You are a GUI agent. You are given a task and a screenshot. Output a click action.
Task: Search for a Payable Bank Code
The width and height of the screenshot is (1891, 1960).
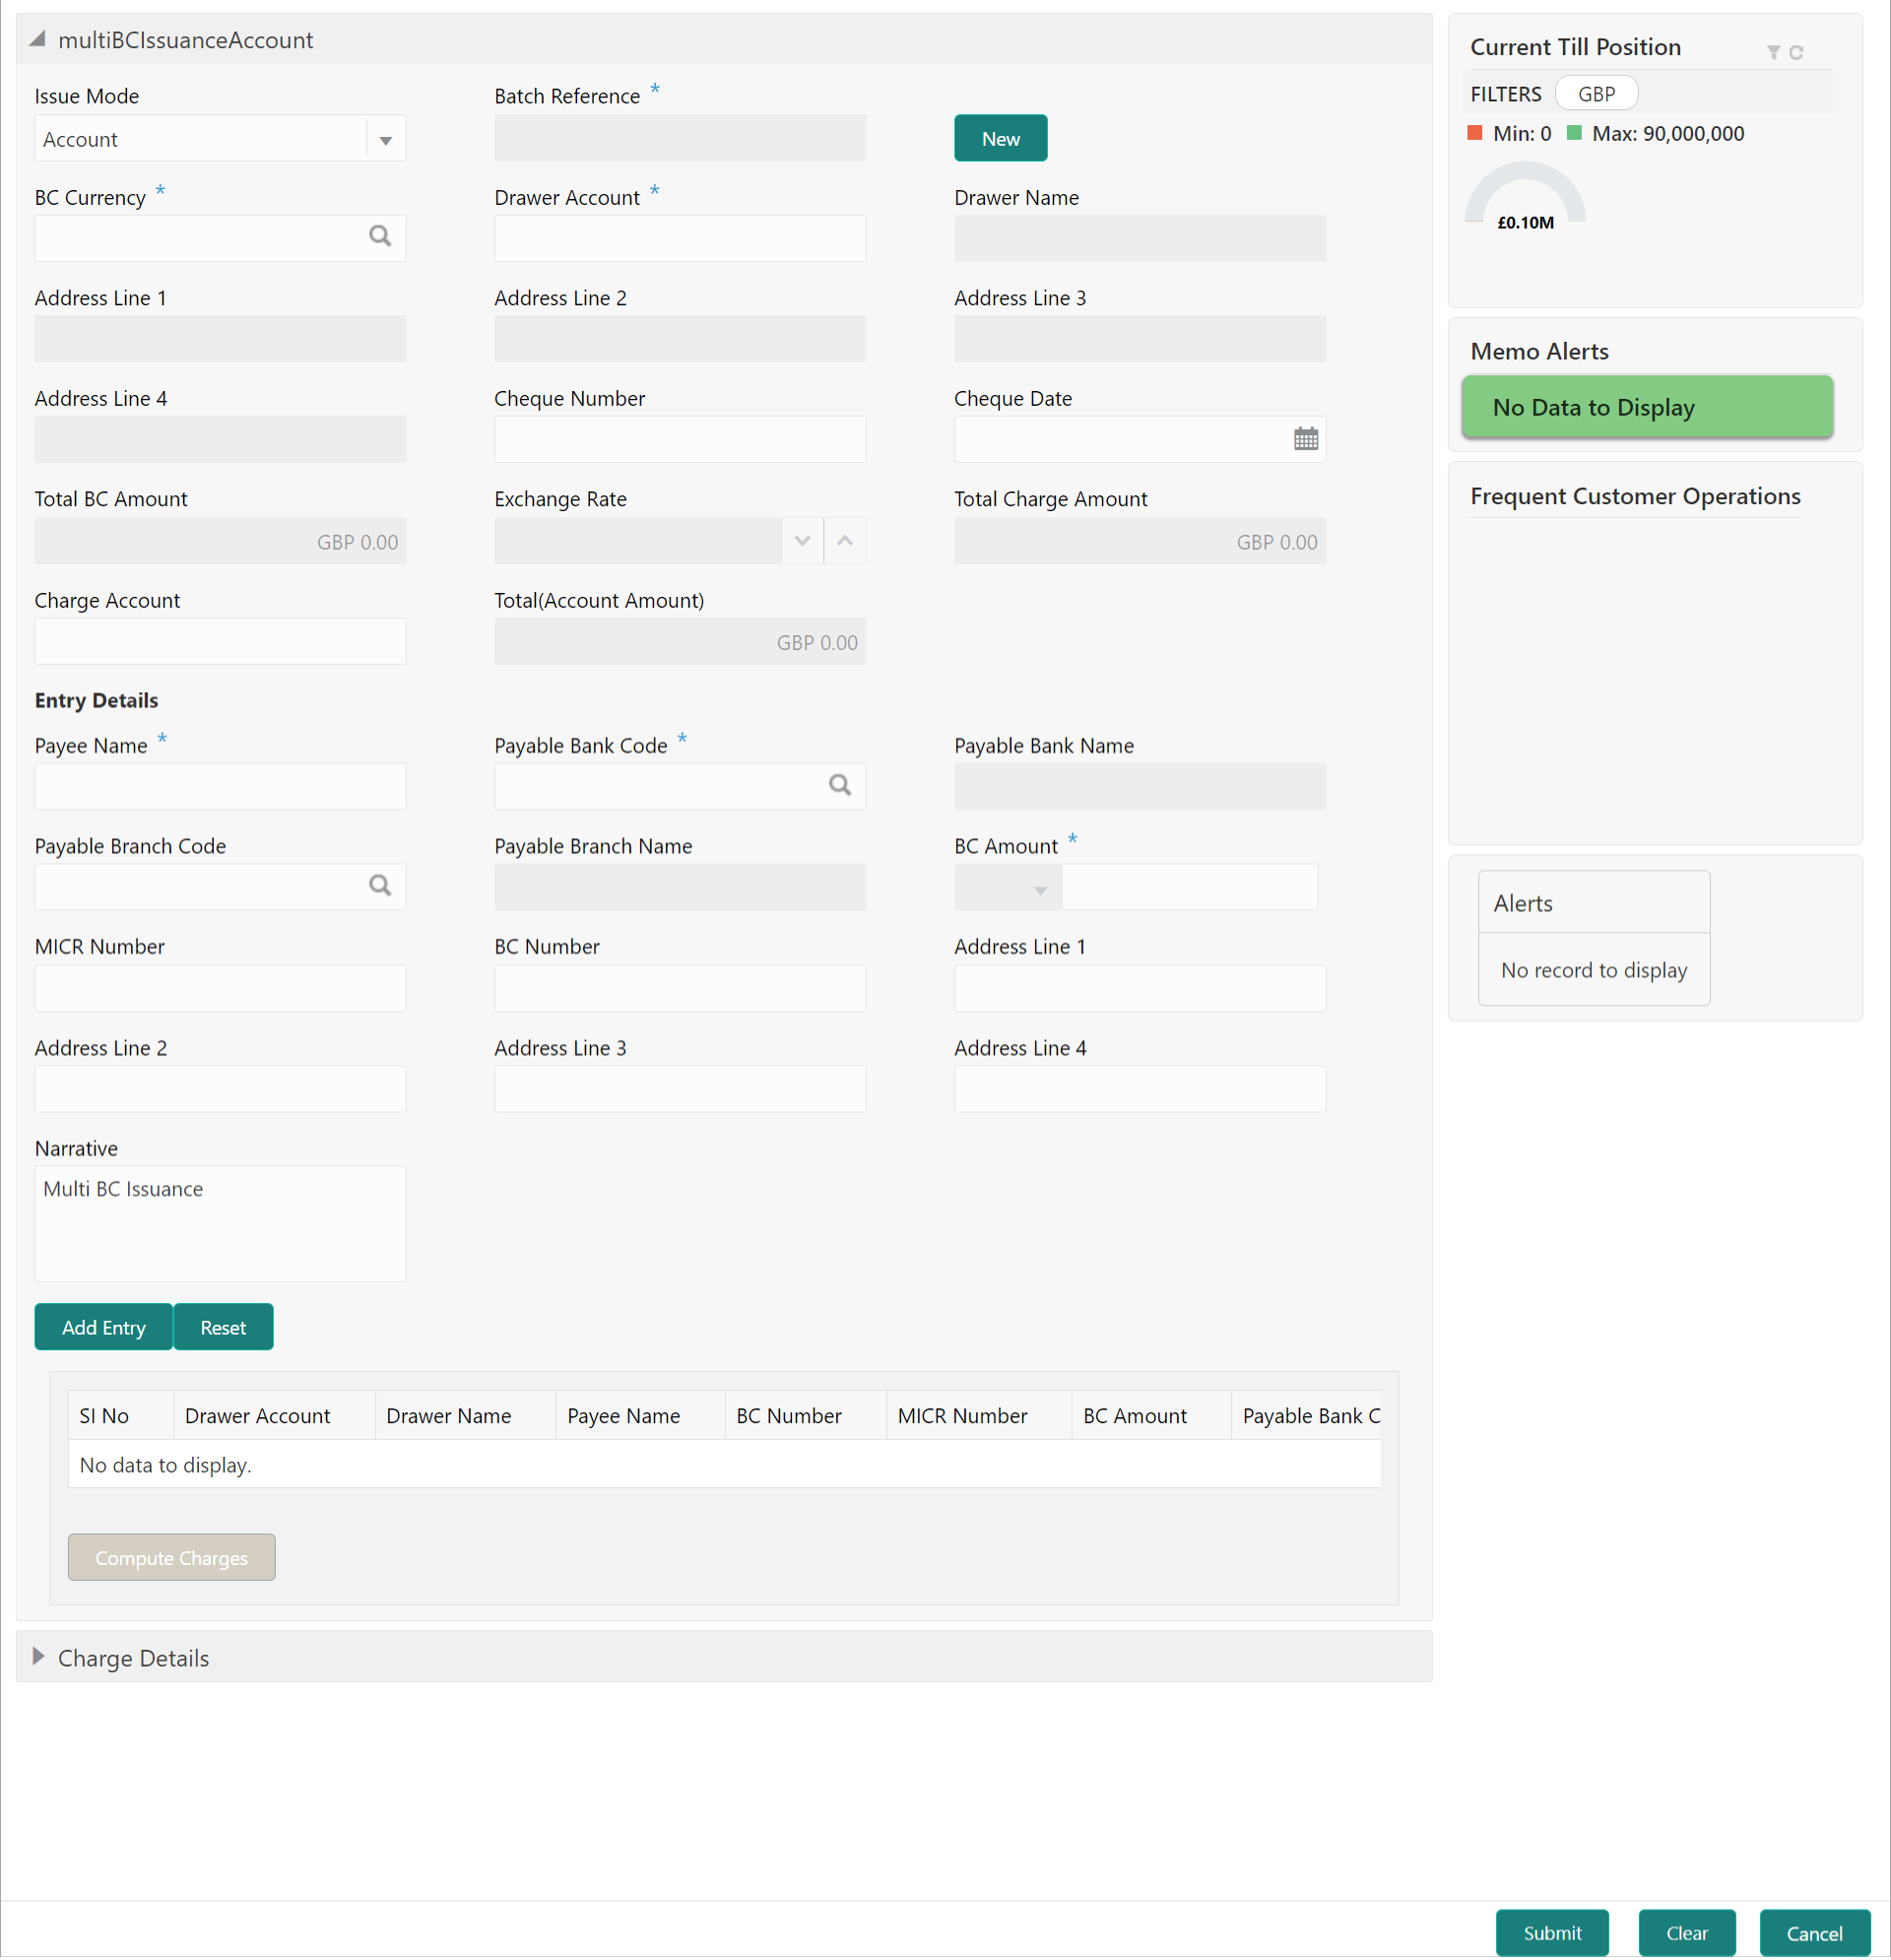point(840,786)
